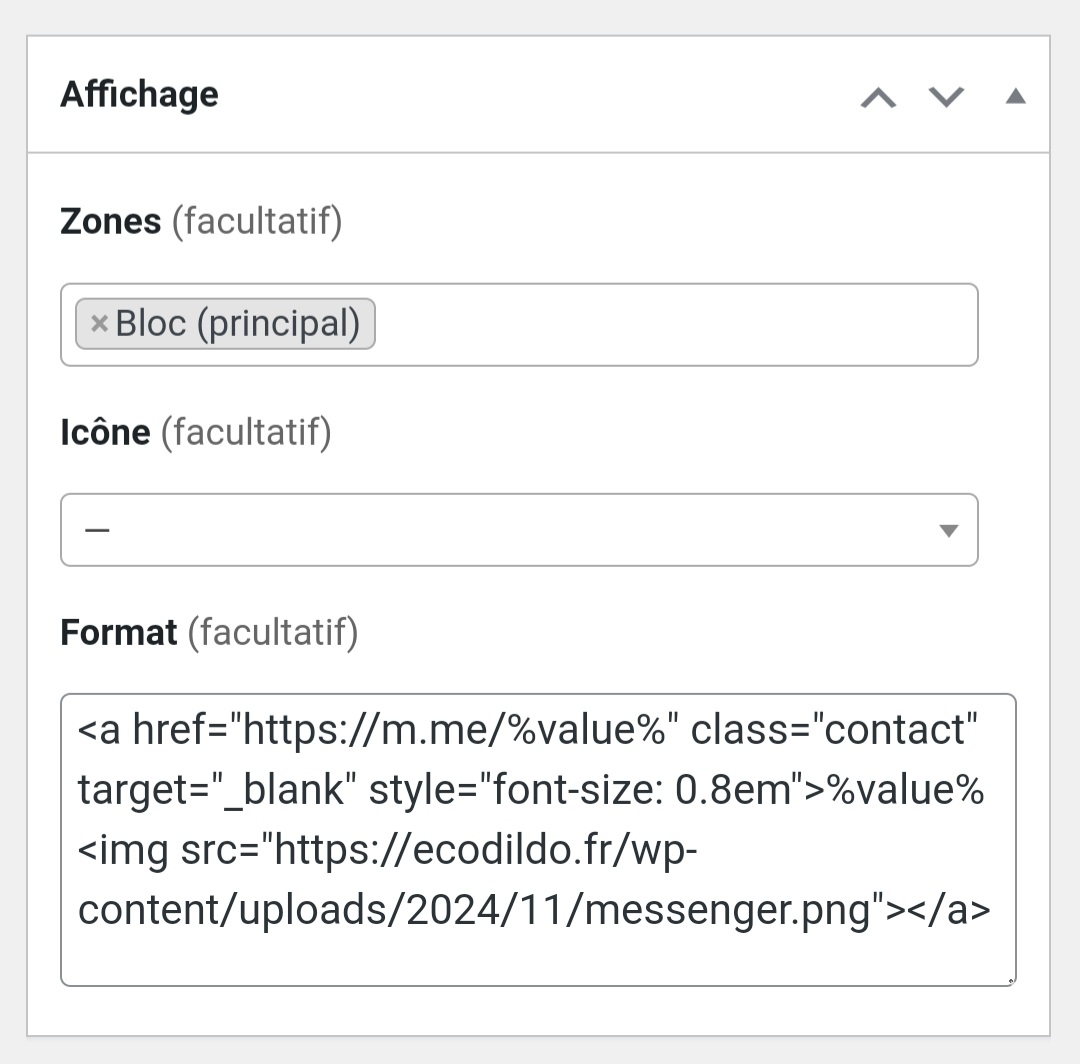Click the Format (facultatif) label
This screenshot has width=1080, height=1064.
(x=209, y=632)
